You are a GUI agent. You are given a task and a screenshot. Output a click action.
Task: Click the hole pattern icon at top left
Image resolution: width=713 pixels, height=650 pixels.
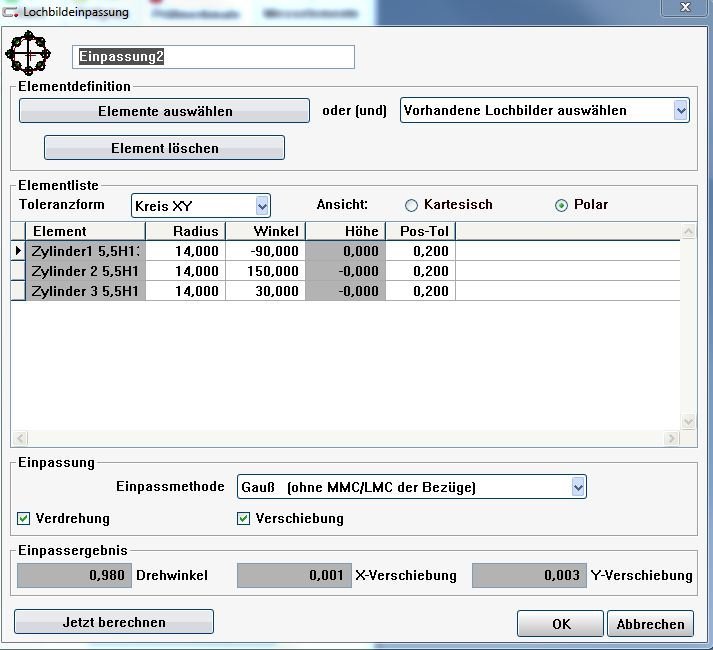(28, 53)
